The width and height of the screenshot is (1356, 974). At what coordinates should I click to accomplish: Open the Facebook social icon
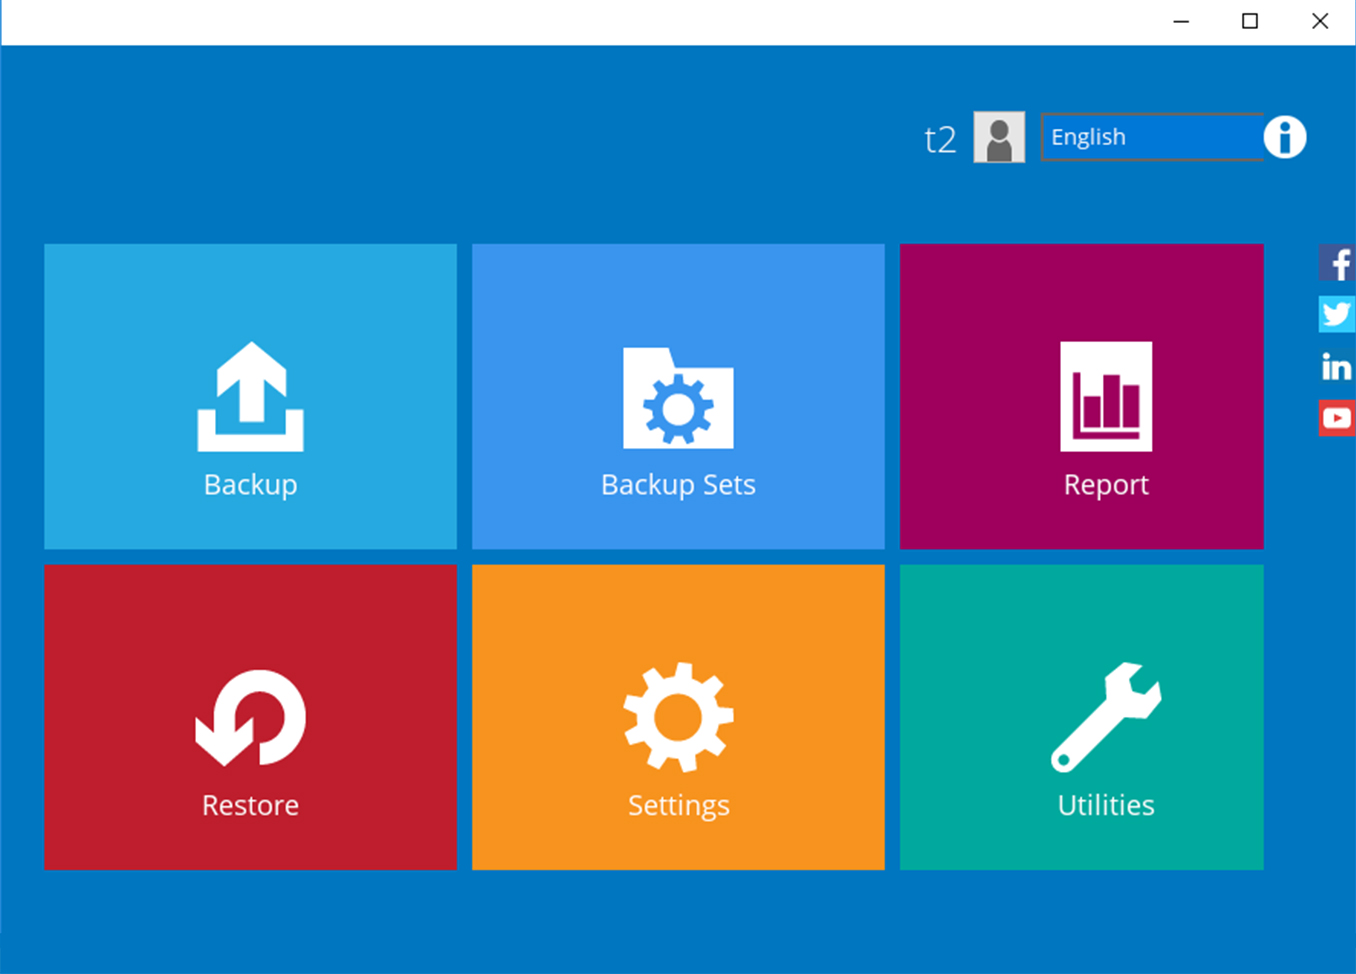click(x=1337, y=264)
